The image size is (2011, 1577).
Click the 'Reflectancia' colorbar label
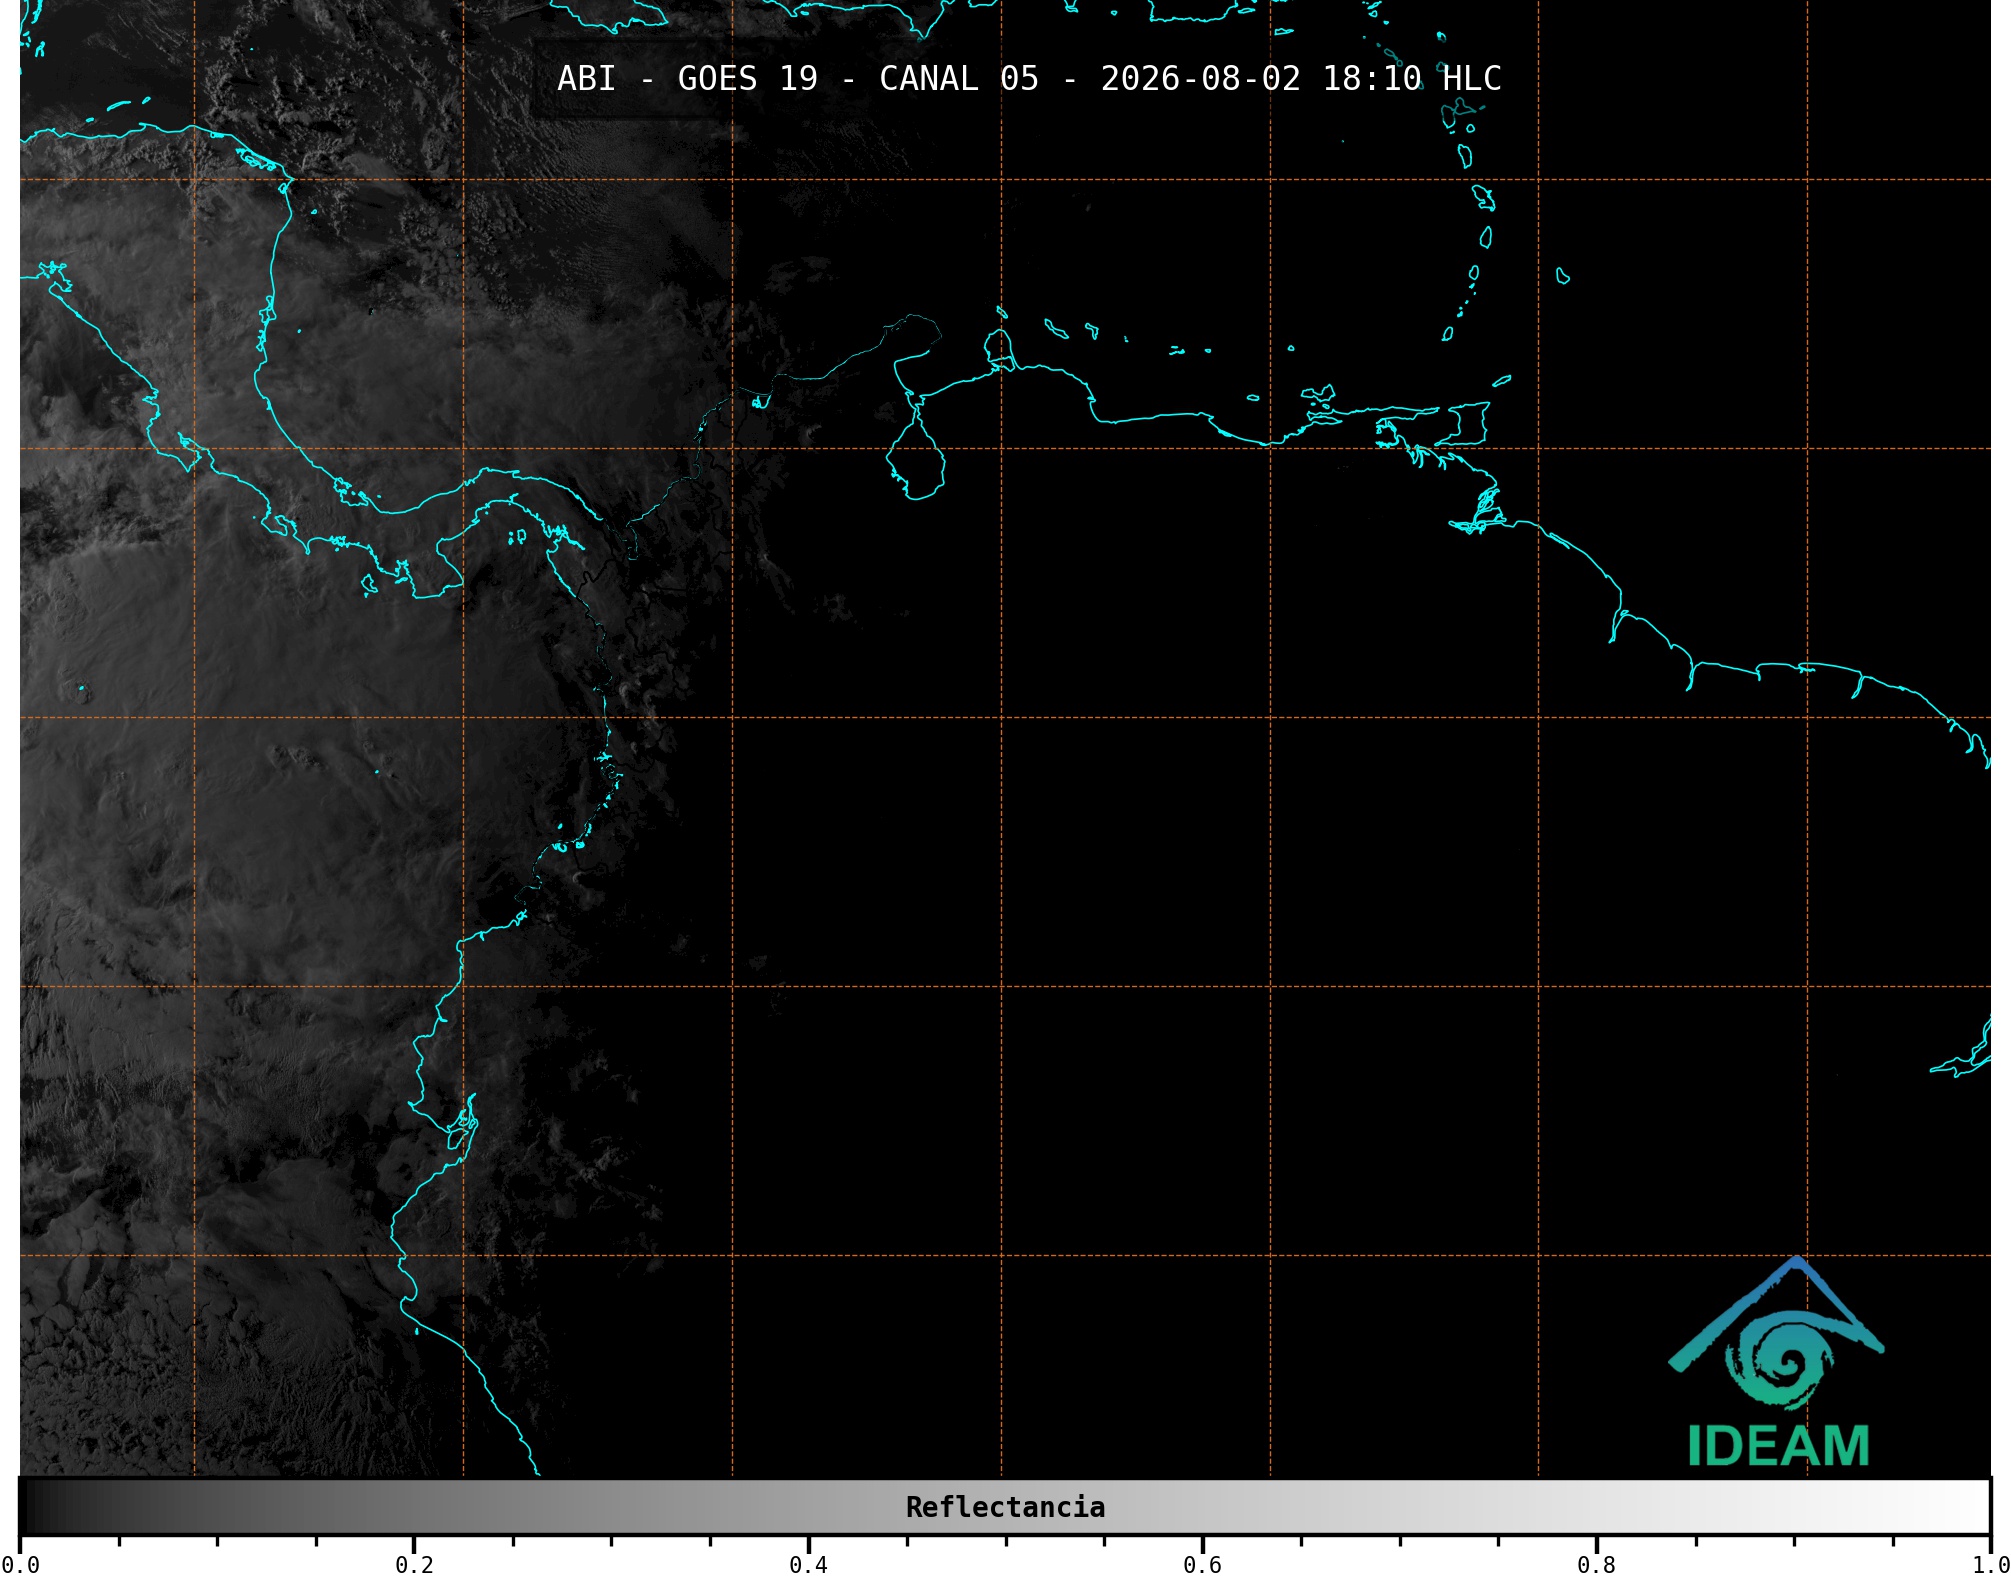pos(1005,1507)
